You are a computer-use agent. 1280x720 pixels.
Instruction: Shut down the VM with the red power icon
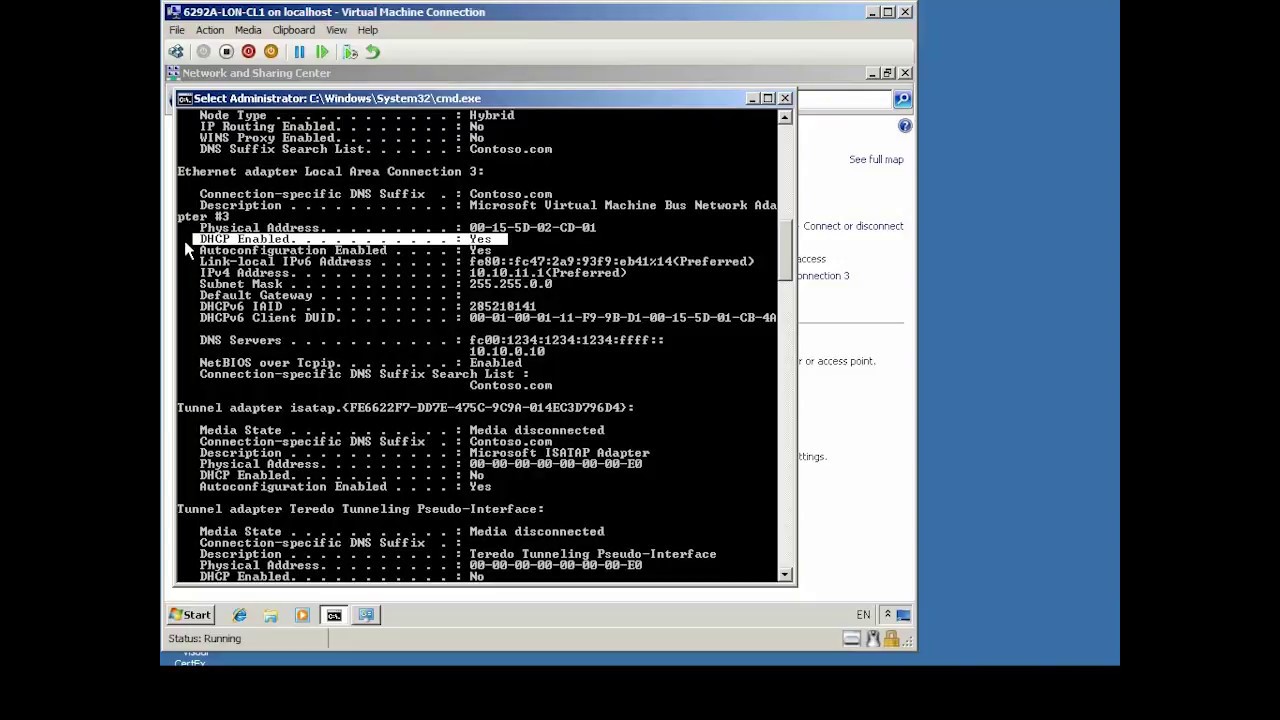click(x=248, y=52)
